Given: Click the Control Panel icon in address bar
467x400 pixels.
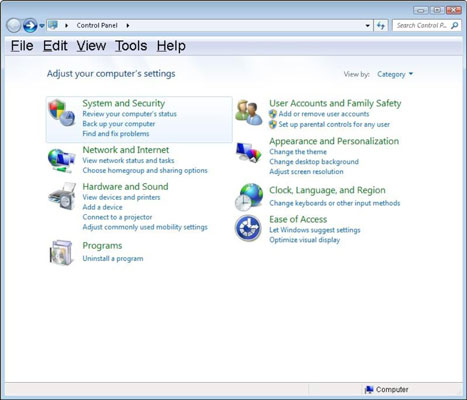Looking at the screenshot, I should click(x=53, y=25).
